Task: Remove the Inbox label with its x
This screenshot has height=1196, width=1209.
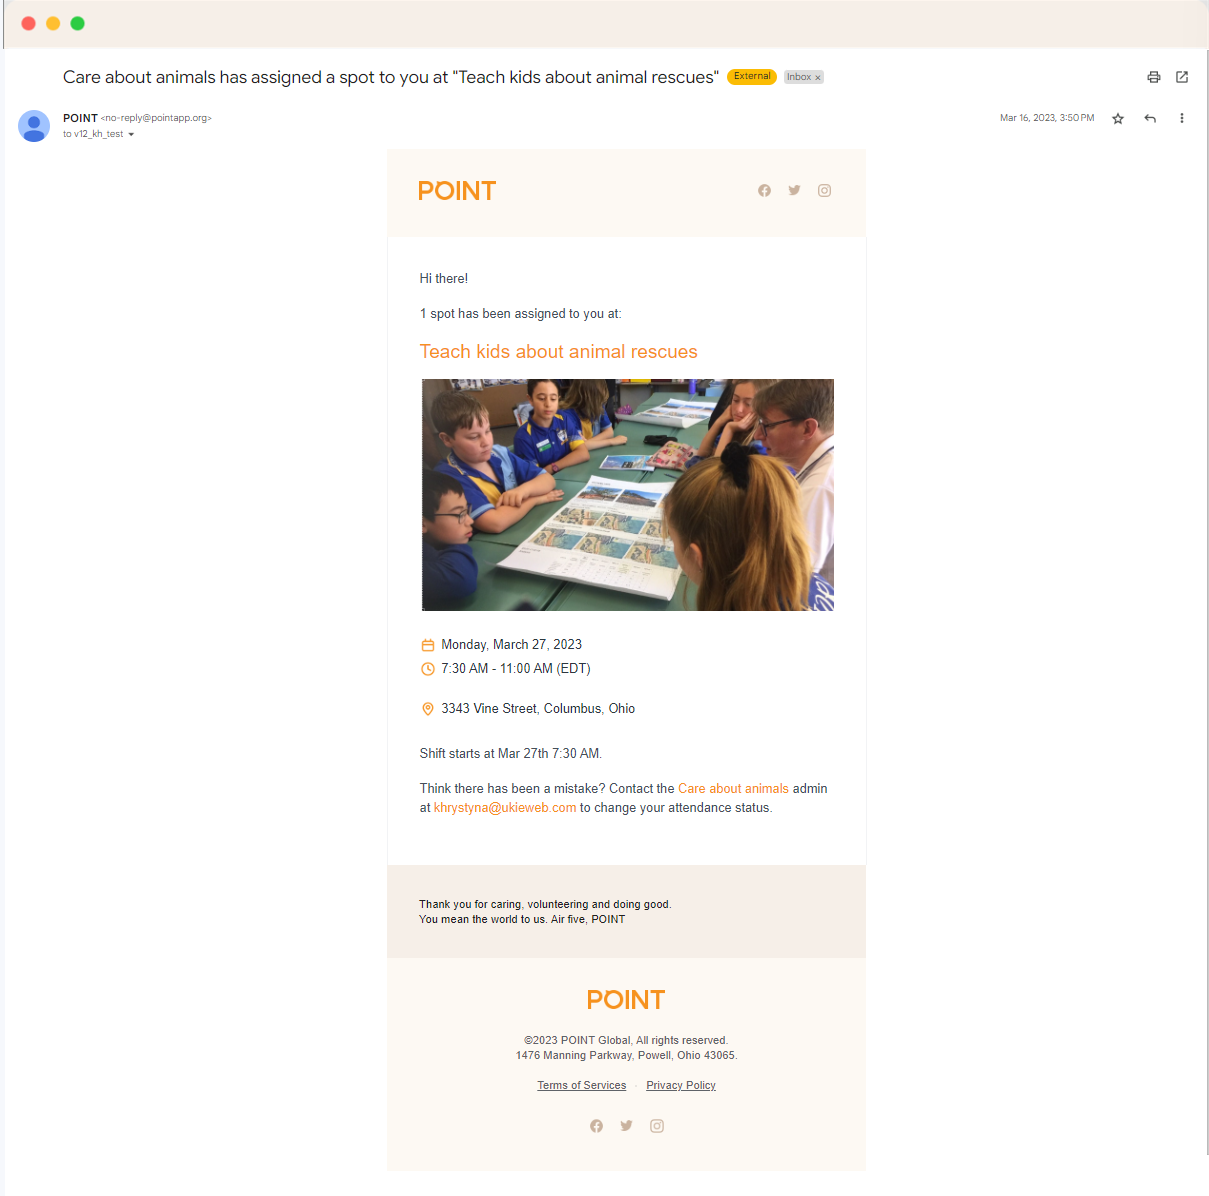Action: point(818,78)
